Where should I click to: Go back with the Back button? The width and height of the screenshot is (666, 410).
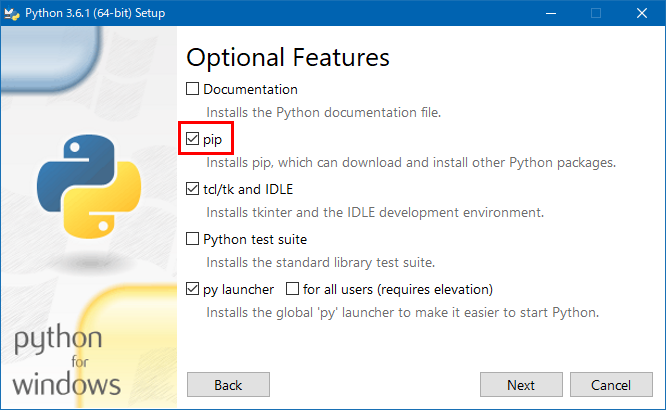tap(228, 385)
